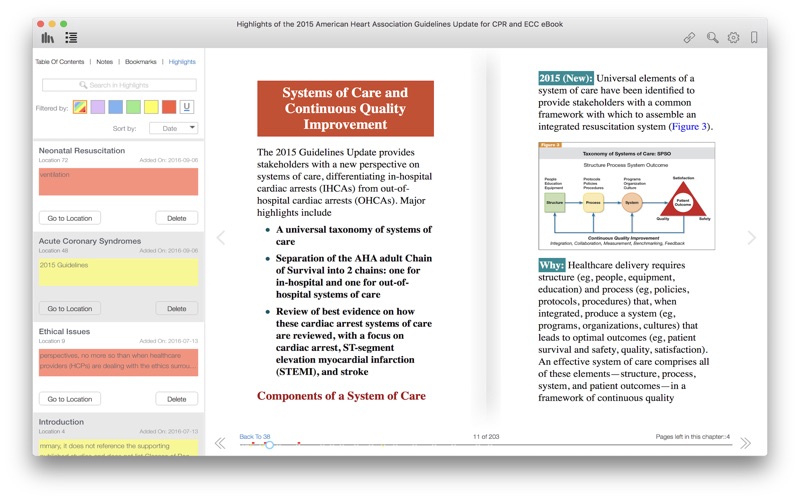Image resolution: width=800 pixels, height=500 pixels.
Task: Click the Search in Highlights field
Action: (119, 85)
